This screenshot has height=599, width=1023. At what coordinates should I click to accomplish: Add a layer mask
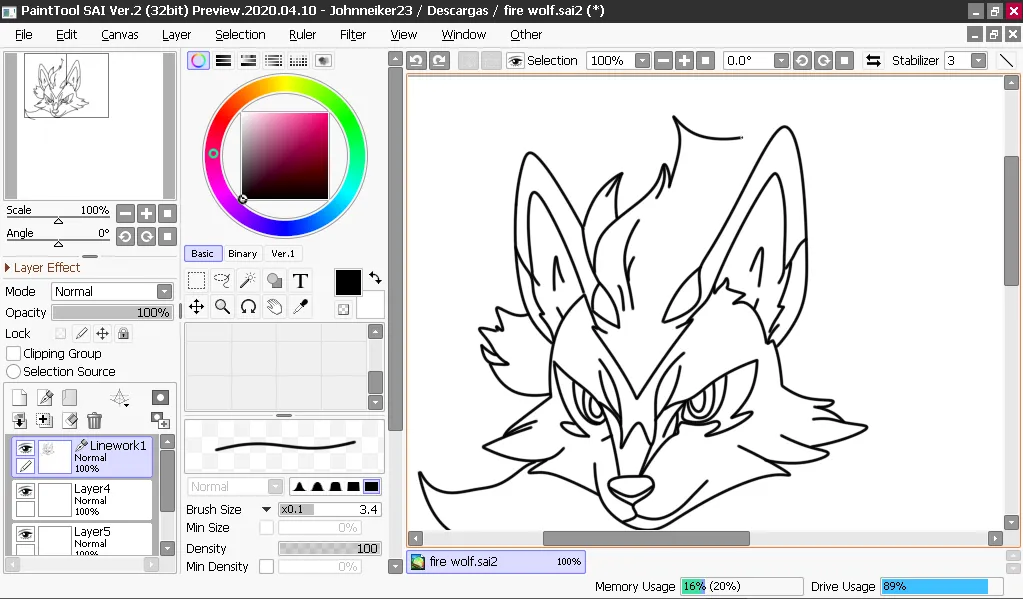[160, 397]
